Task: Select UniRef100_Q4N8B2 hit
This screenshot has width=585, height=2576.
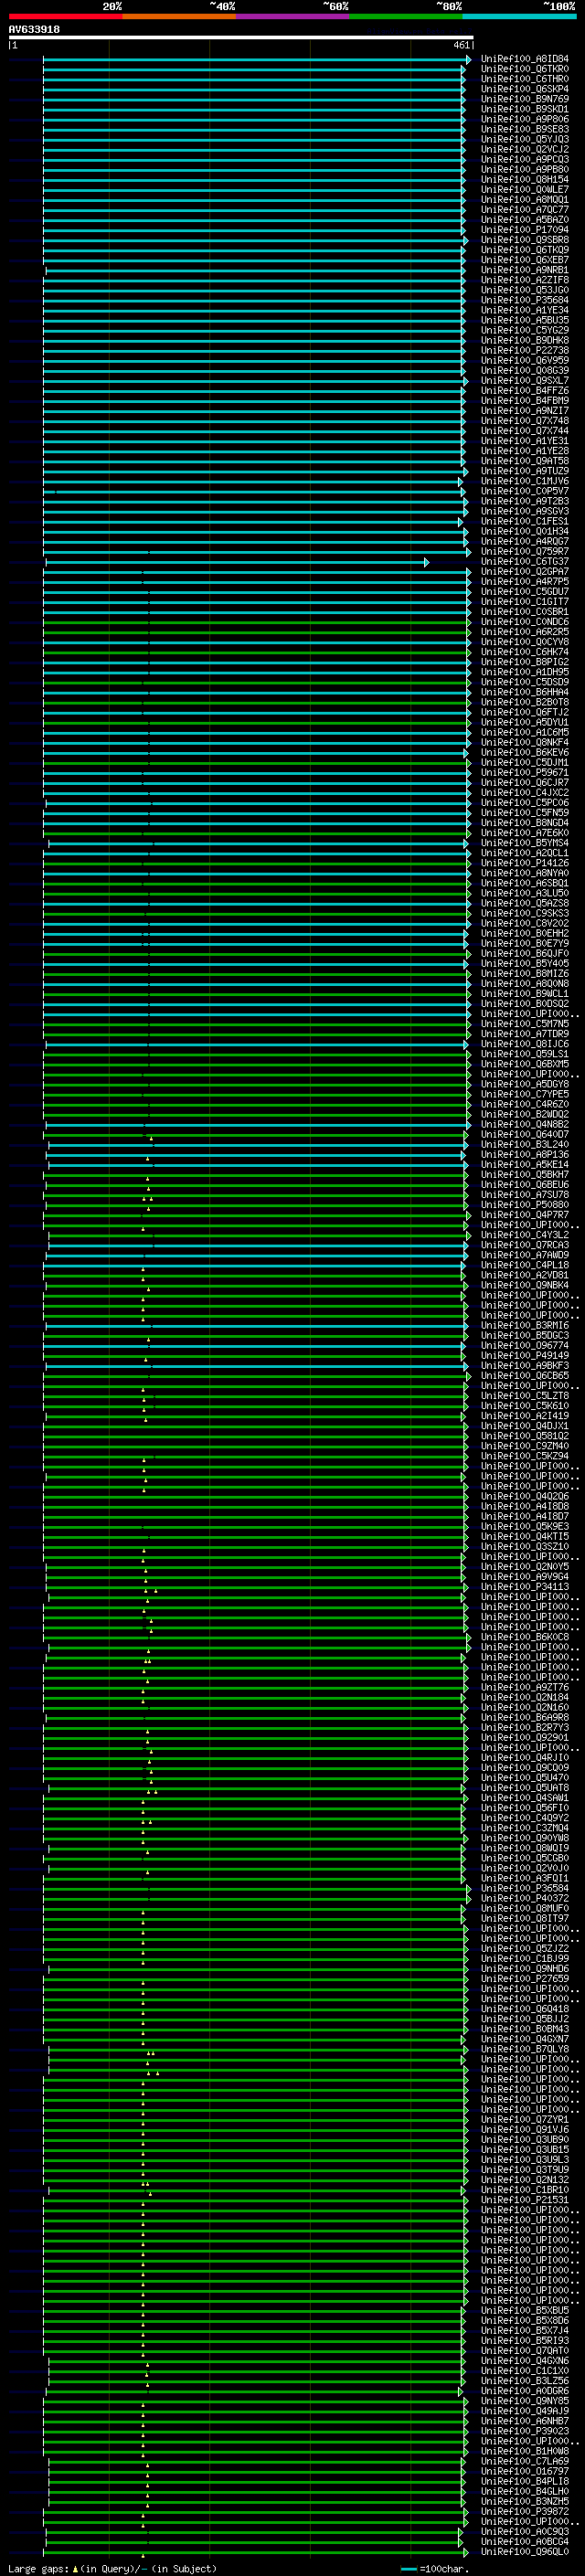Action: click(x=525, y=1124)
